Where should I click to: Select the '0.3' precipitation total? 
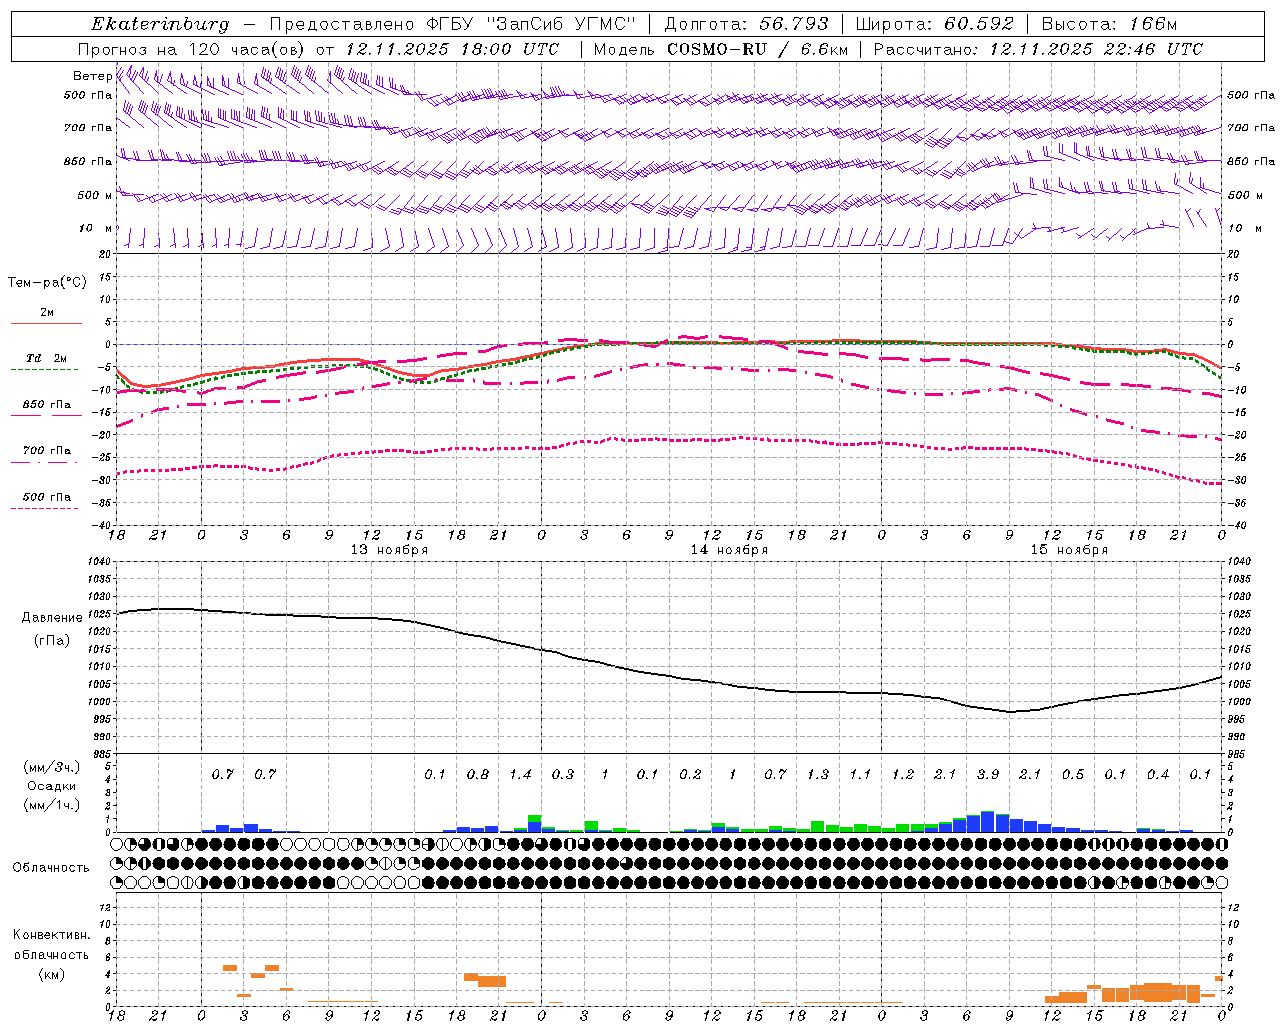tap(563, 775)
